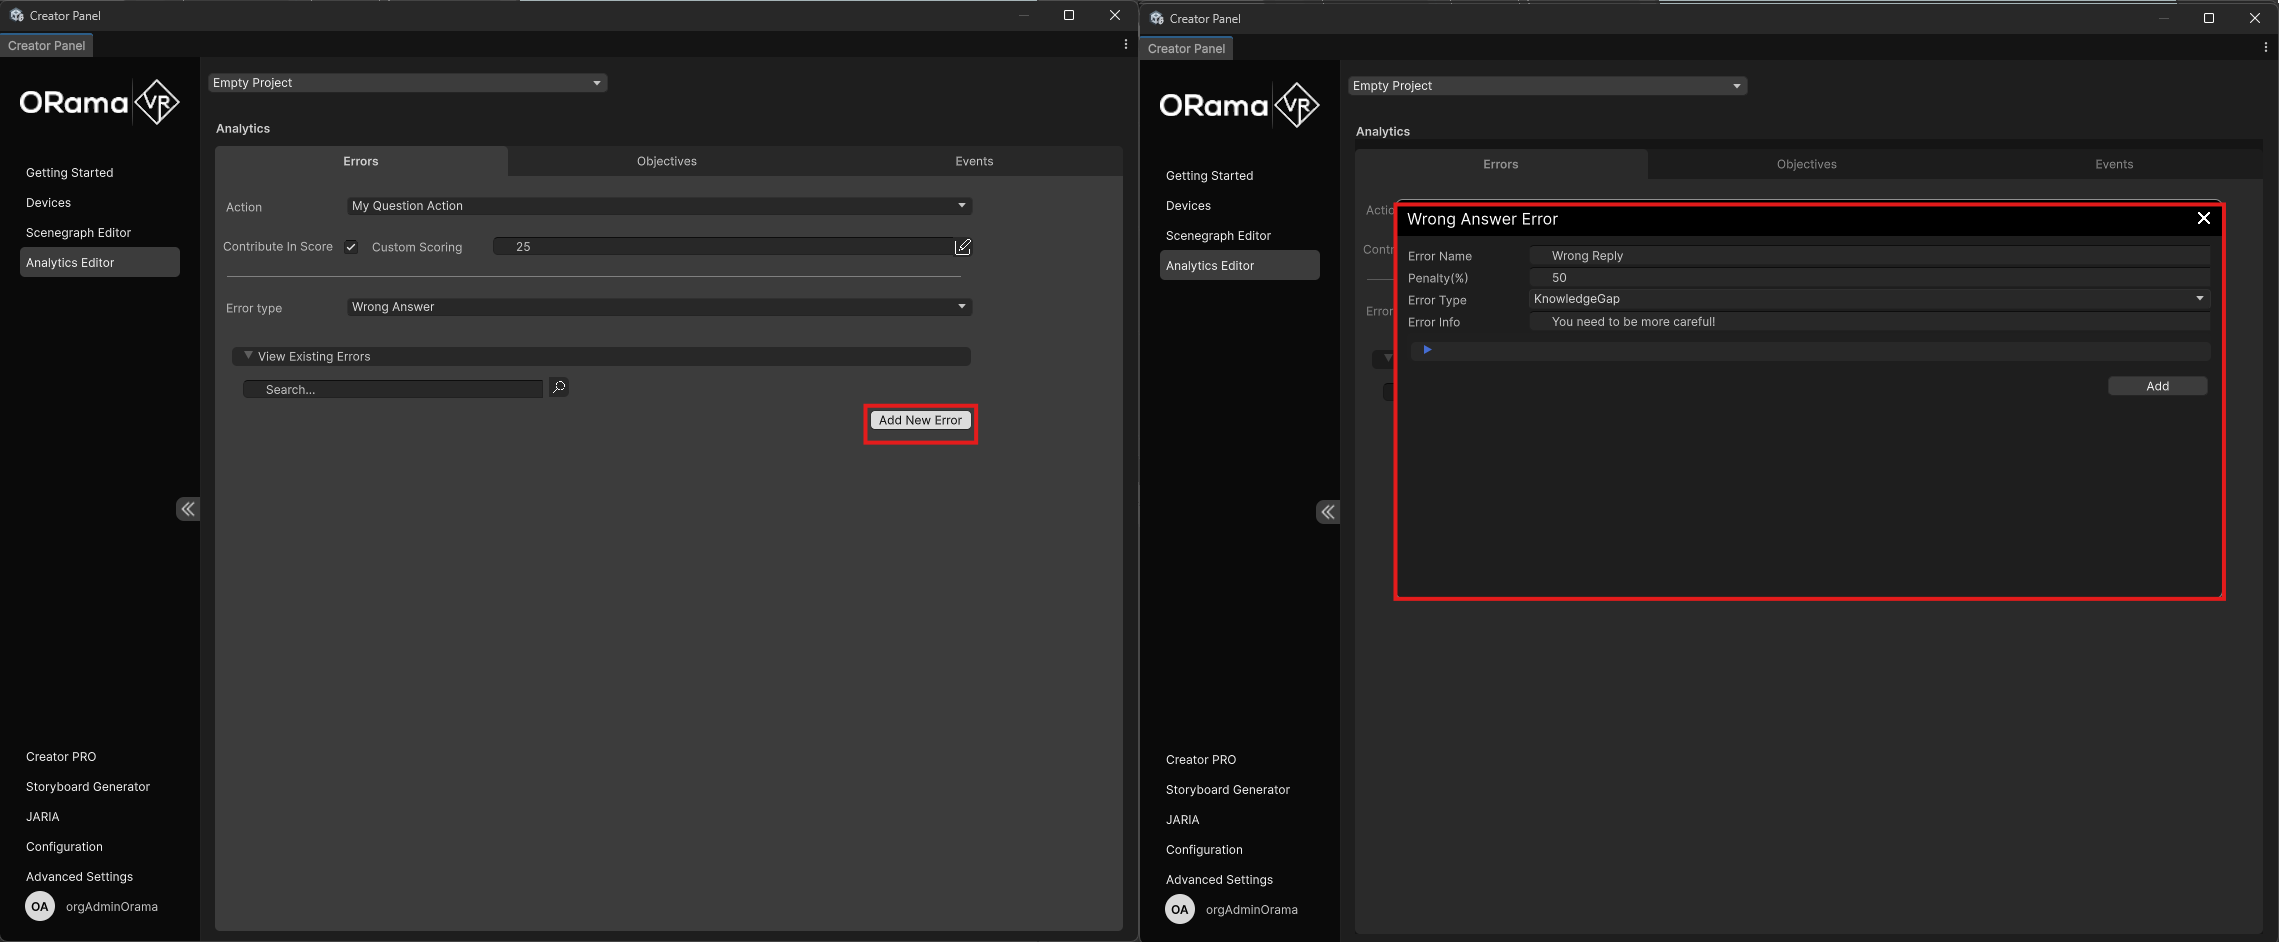2280x942 pixels.
Task: Open the Empty Project dropdown in right window
Action: click(x=1547, y=86)
